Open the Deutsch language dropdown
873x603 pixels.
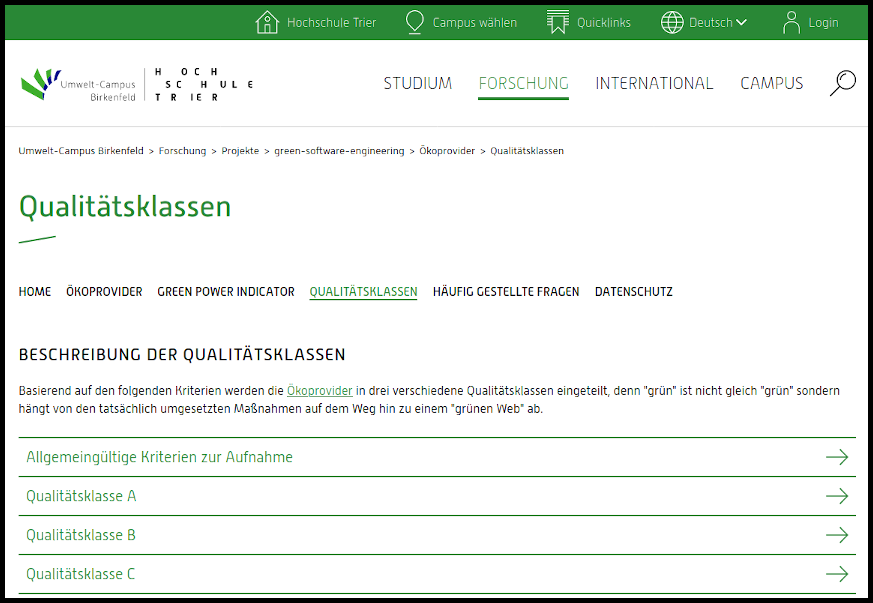coord(718,23)
